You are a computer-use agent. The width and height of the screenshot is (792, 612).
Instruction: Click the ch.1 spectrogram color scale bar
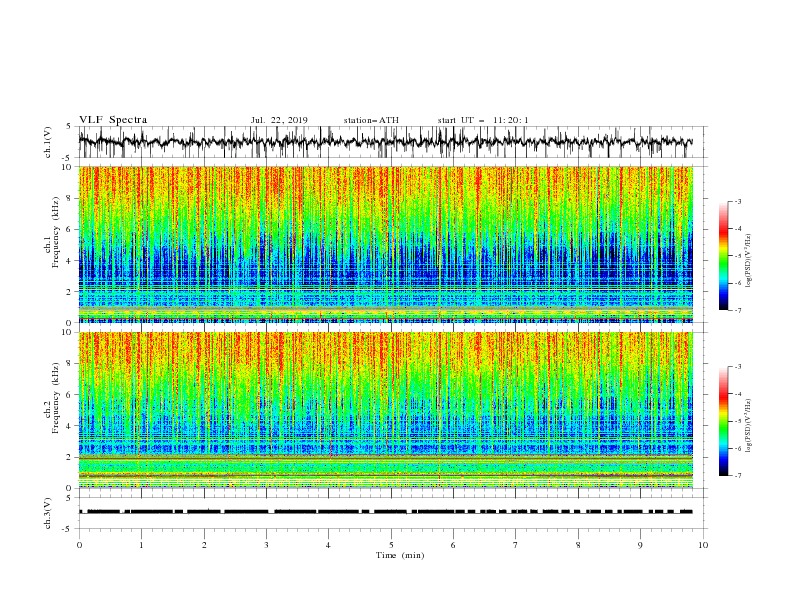click(x=723, y=256)
